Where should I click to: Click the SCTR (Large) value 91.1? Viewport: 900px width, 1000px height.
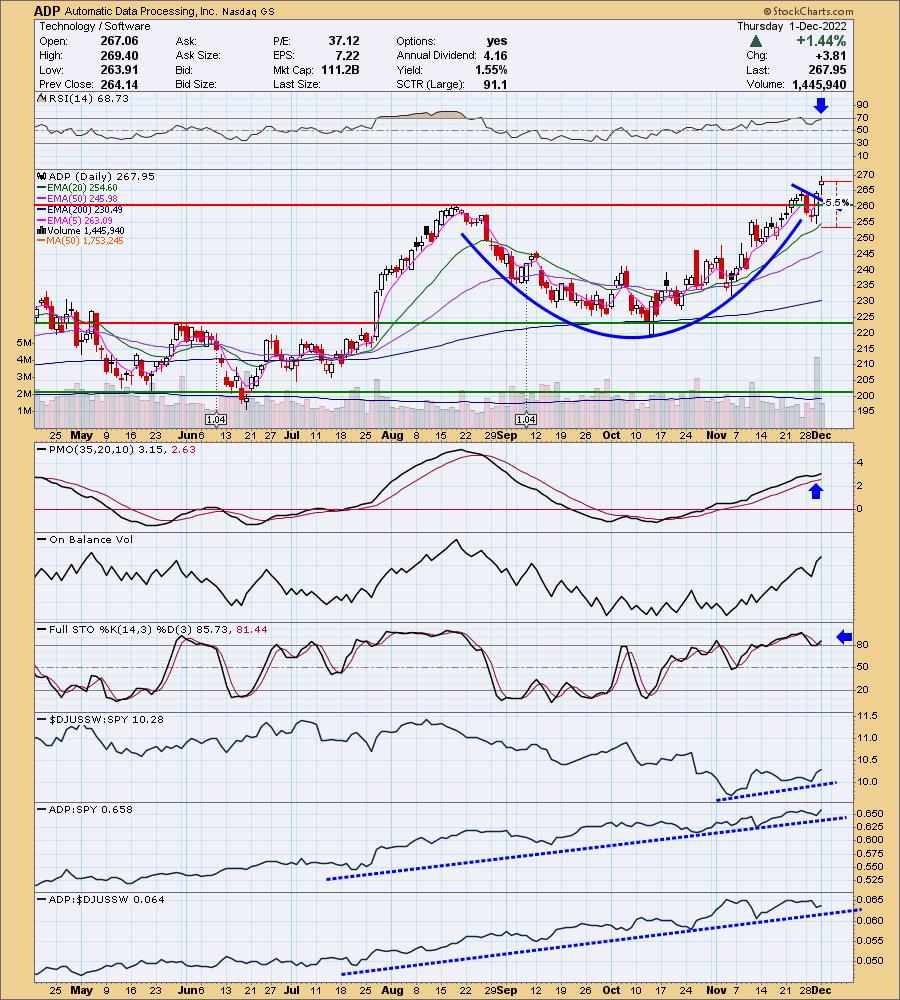pyautogui.click(x=496, y=84)
